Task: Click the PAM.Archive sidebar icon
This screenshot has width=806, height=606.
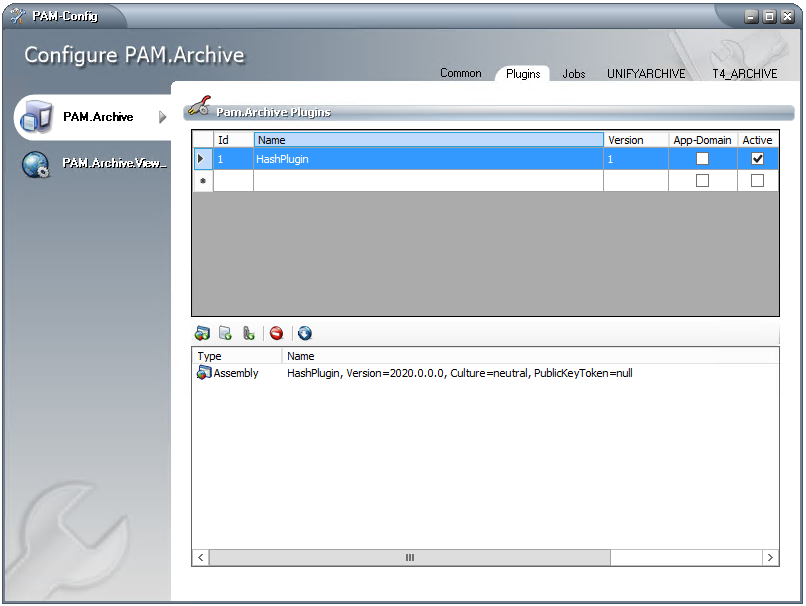Action: [36, 117]
